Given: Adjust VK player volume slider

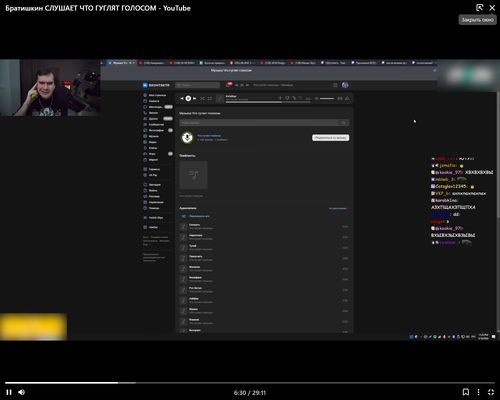Looking at the screenshot, I should 327,98.
